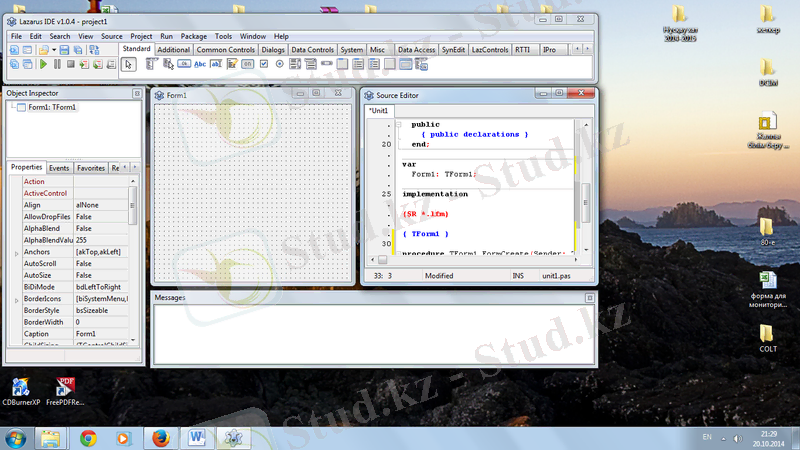Switch to the Common Controls palette tab
Image resolution: width=800 pixels, height=450 pixels.
coord(225,49)
